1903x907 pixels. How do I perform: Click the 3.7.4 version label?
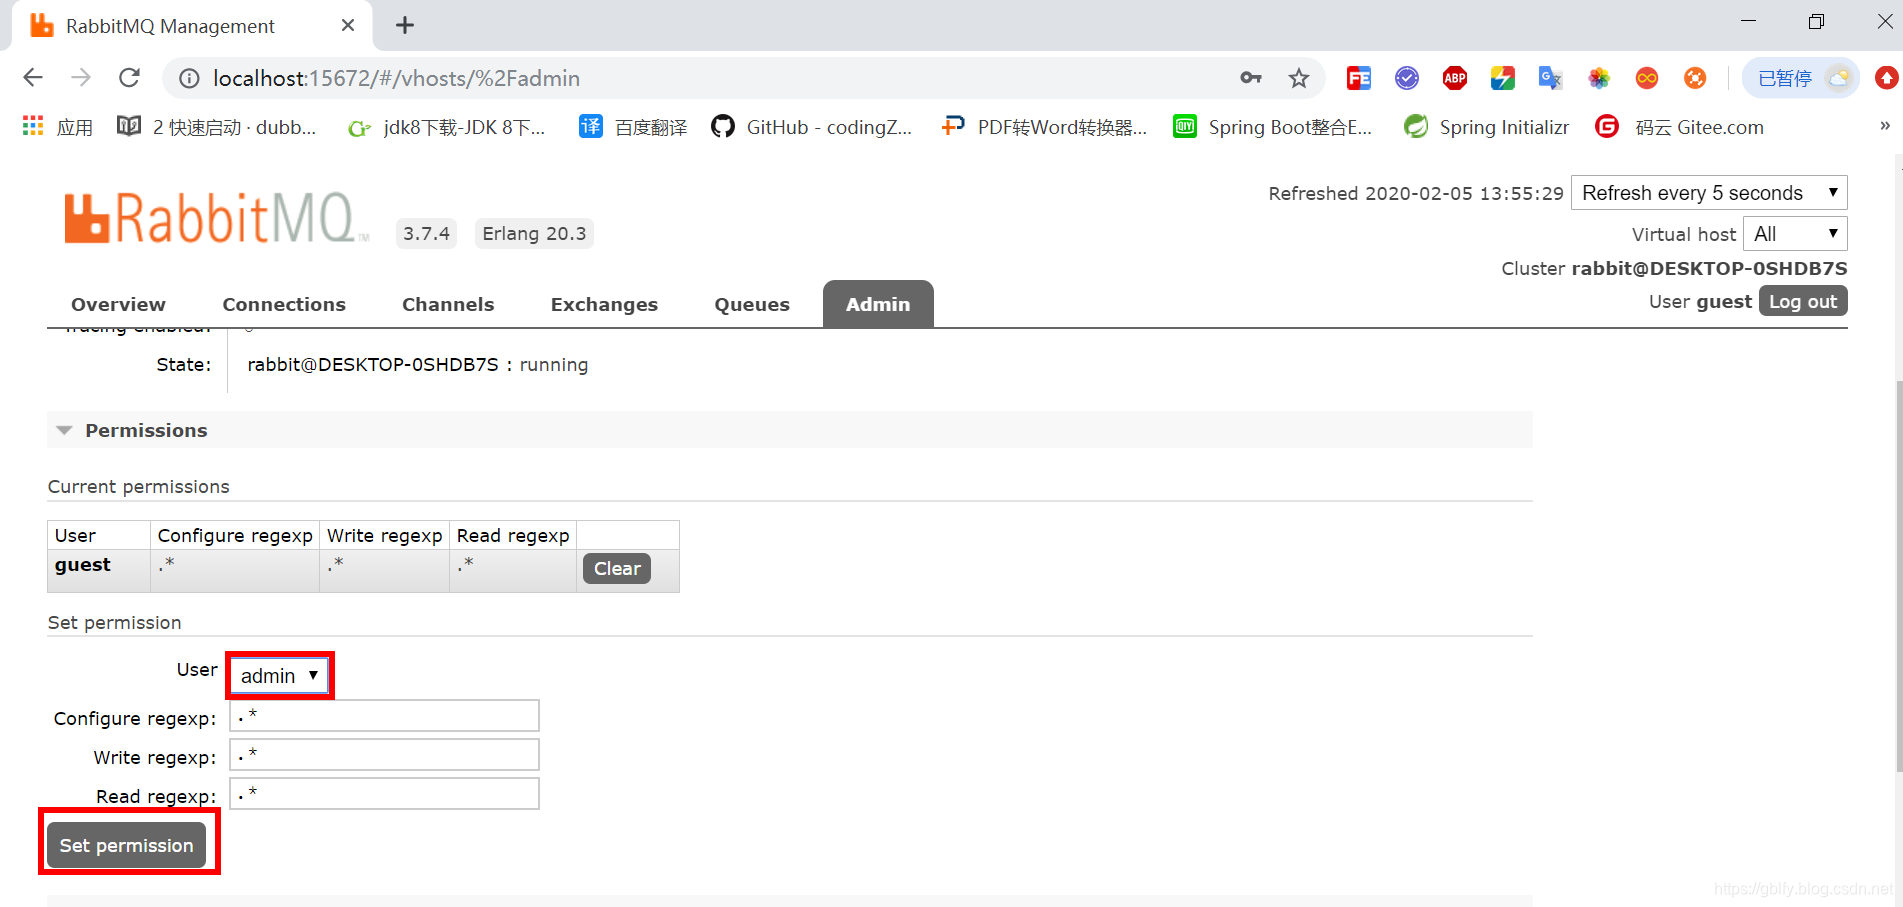click(x=426, y=233)
